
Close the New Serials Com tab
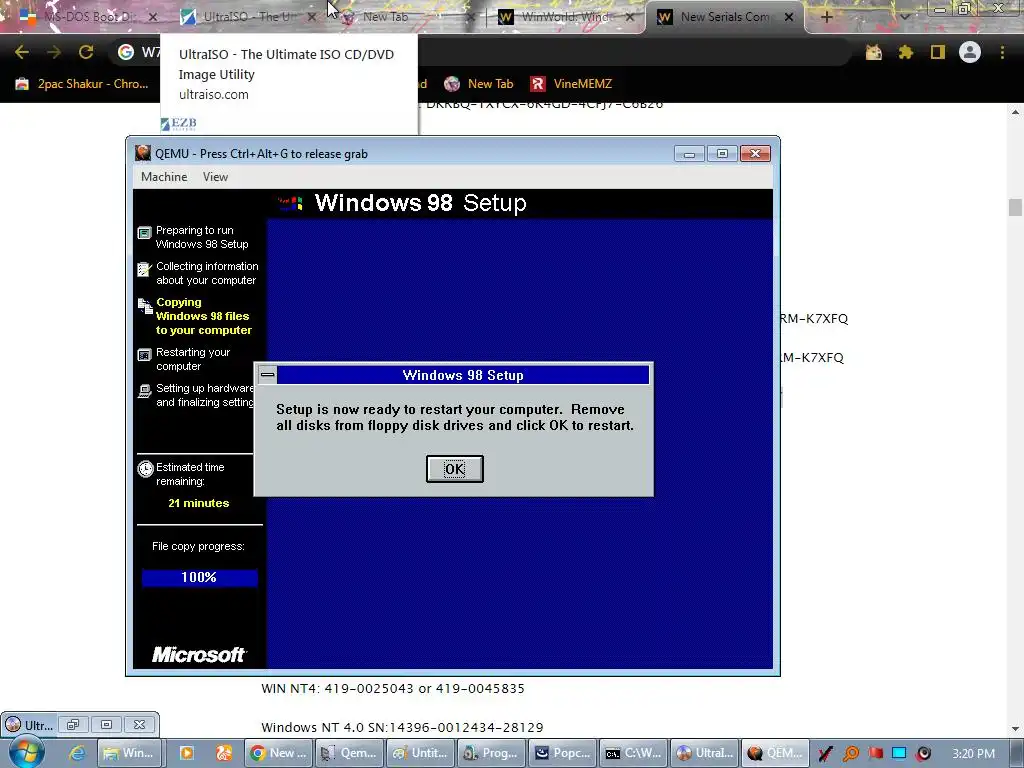[x=789, y=17]
